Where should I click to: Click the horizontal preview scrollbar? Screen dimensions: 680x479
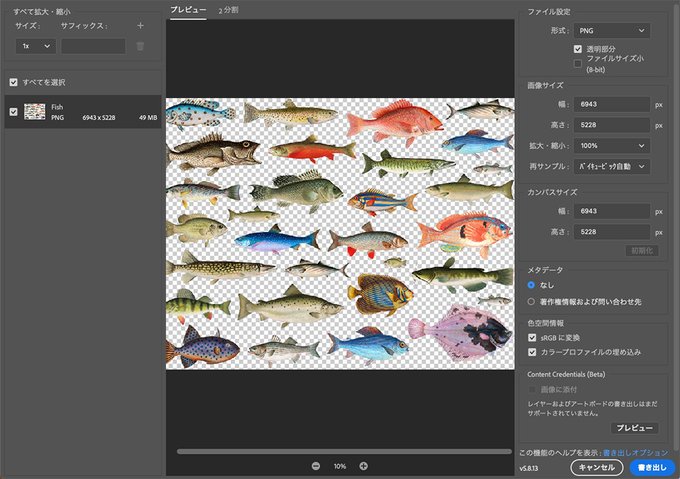click(344, 452)
